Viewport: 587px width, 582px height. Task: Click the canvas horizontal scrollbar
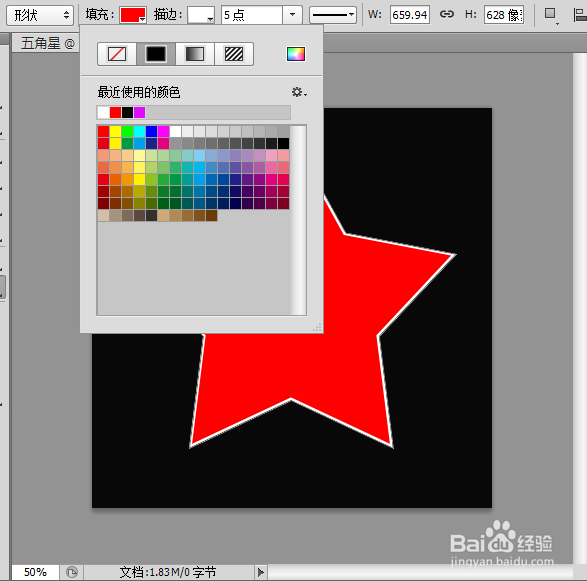420,572
